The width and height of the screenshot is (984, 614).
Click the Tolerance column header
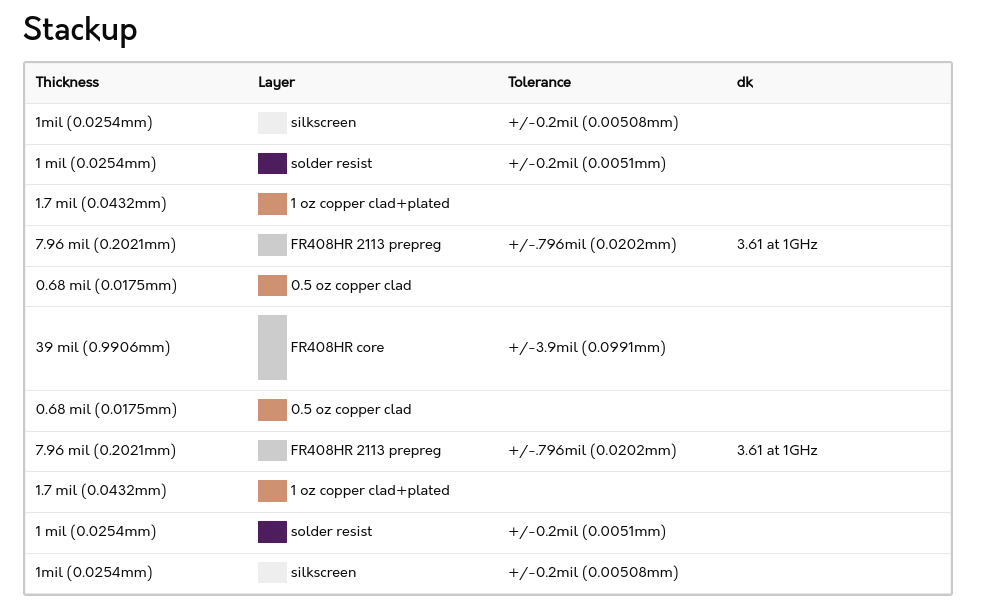(539, 82)
